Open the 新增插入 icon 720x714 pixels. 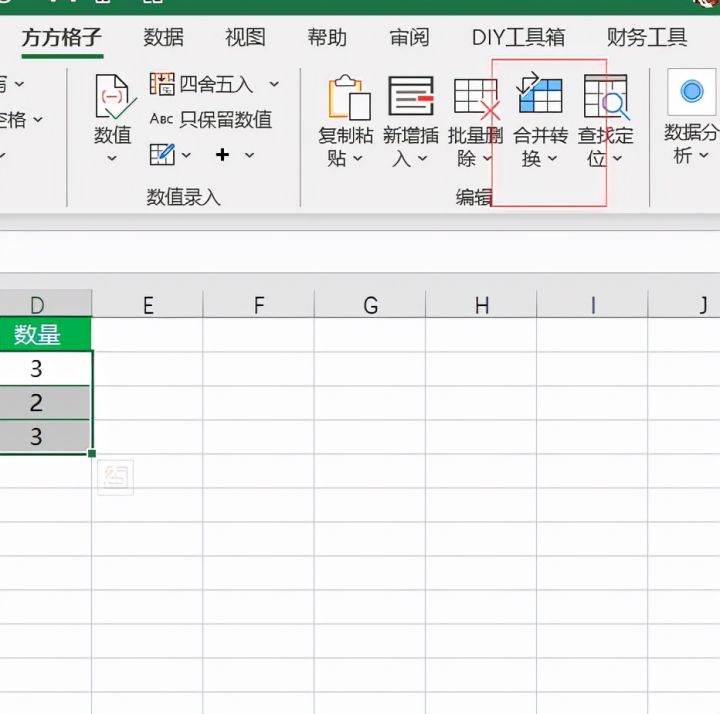[411, 96]
